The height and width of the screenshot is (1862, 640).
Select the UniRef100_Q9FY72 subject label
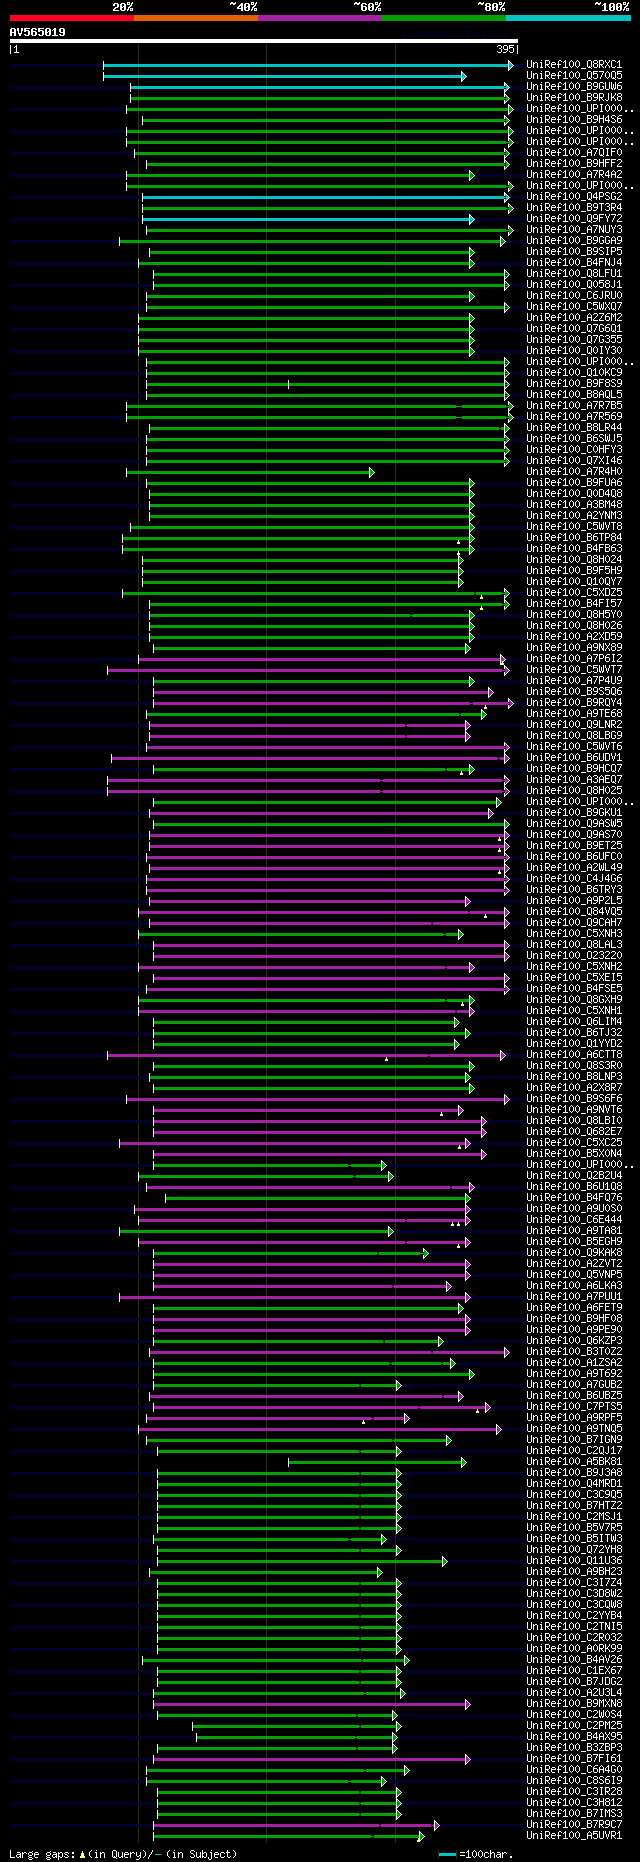[574, 219]
